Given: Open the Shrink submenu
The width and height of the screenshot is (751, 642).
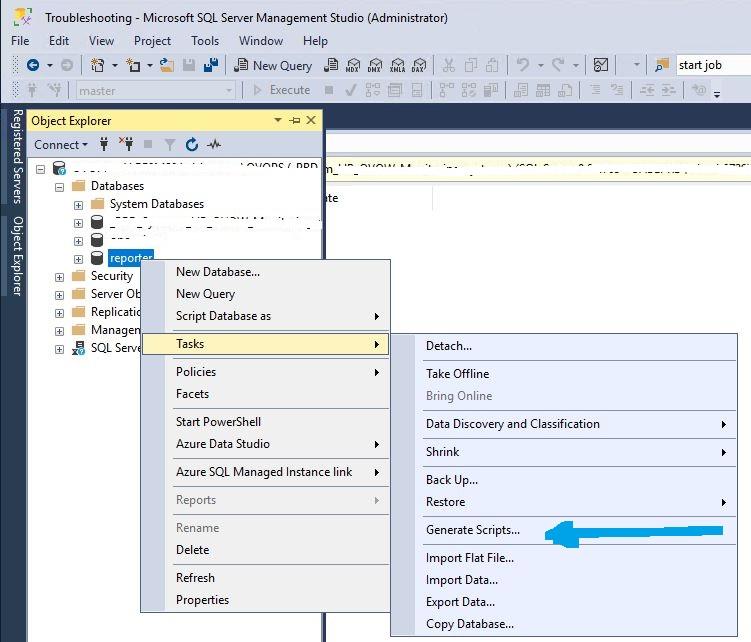Looking at the screenshot, I should (564, 452).
